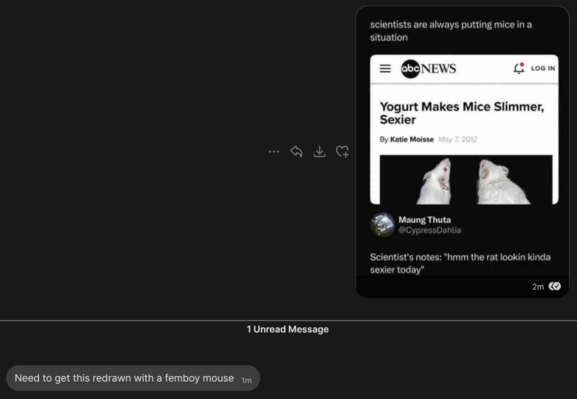The height and width of the screenshot is (399, 577).
Task: Open the three-dot more options menu
Action: point(274,152)
